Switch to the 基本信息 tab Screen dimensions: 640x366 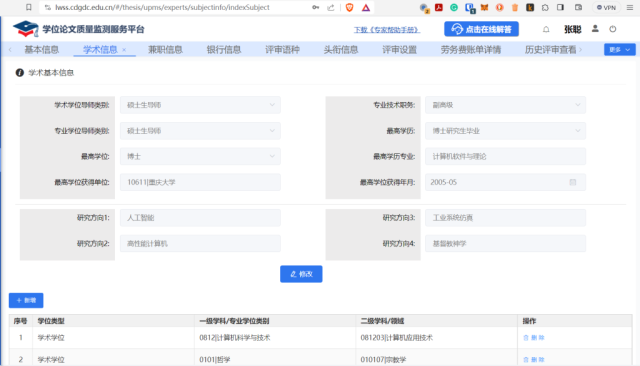[41, 49]
